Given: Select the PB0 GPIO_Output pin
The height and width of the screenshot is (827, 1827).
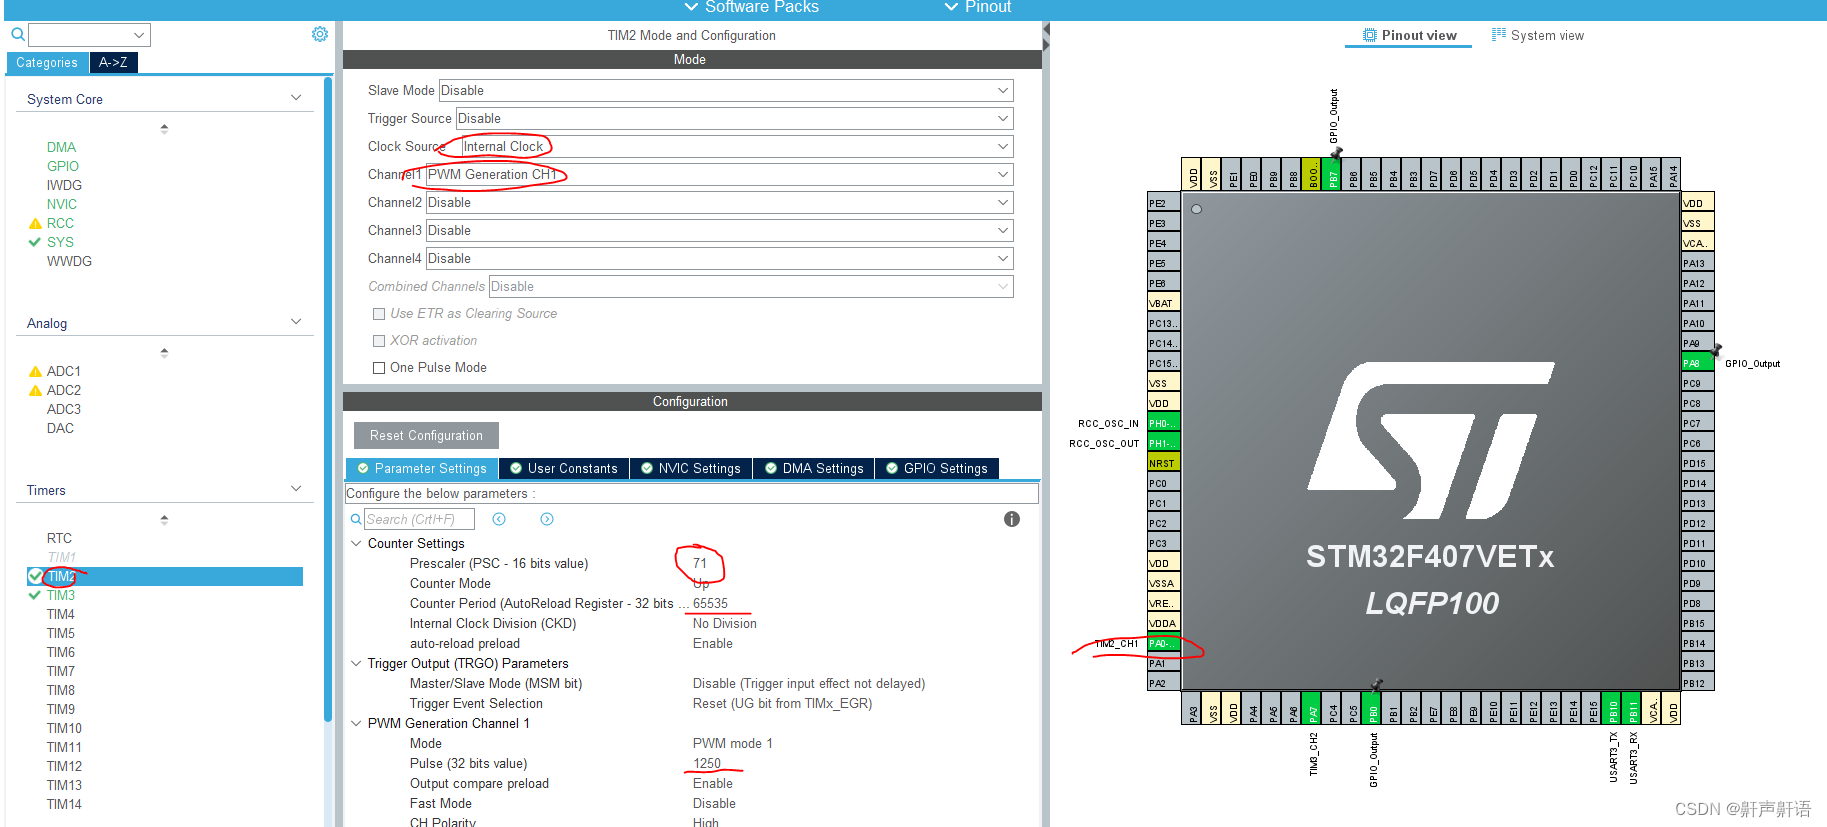Looking at the screenshot, I should click(1373, 708).
